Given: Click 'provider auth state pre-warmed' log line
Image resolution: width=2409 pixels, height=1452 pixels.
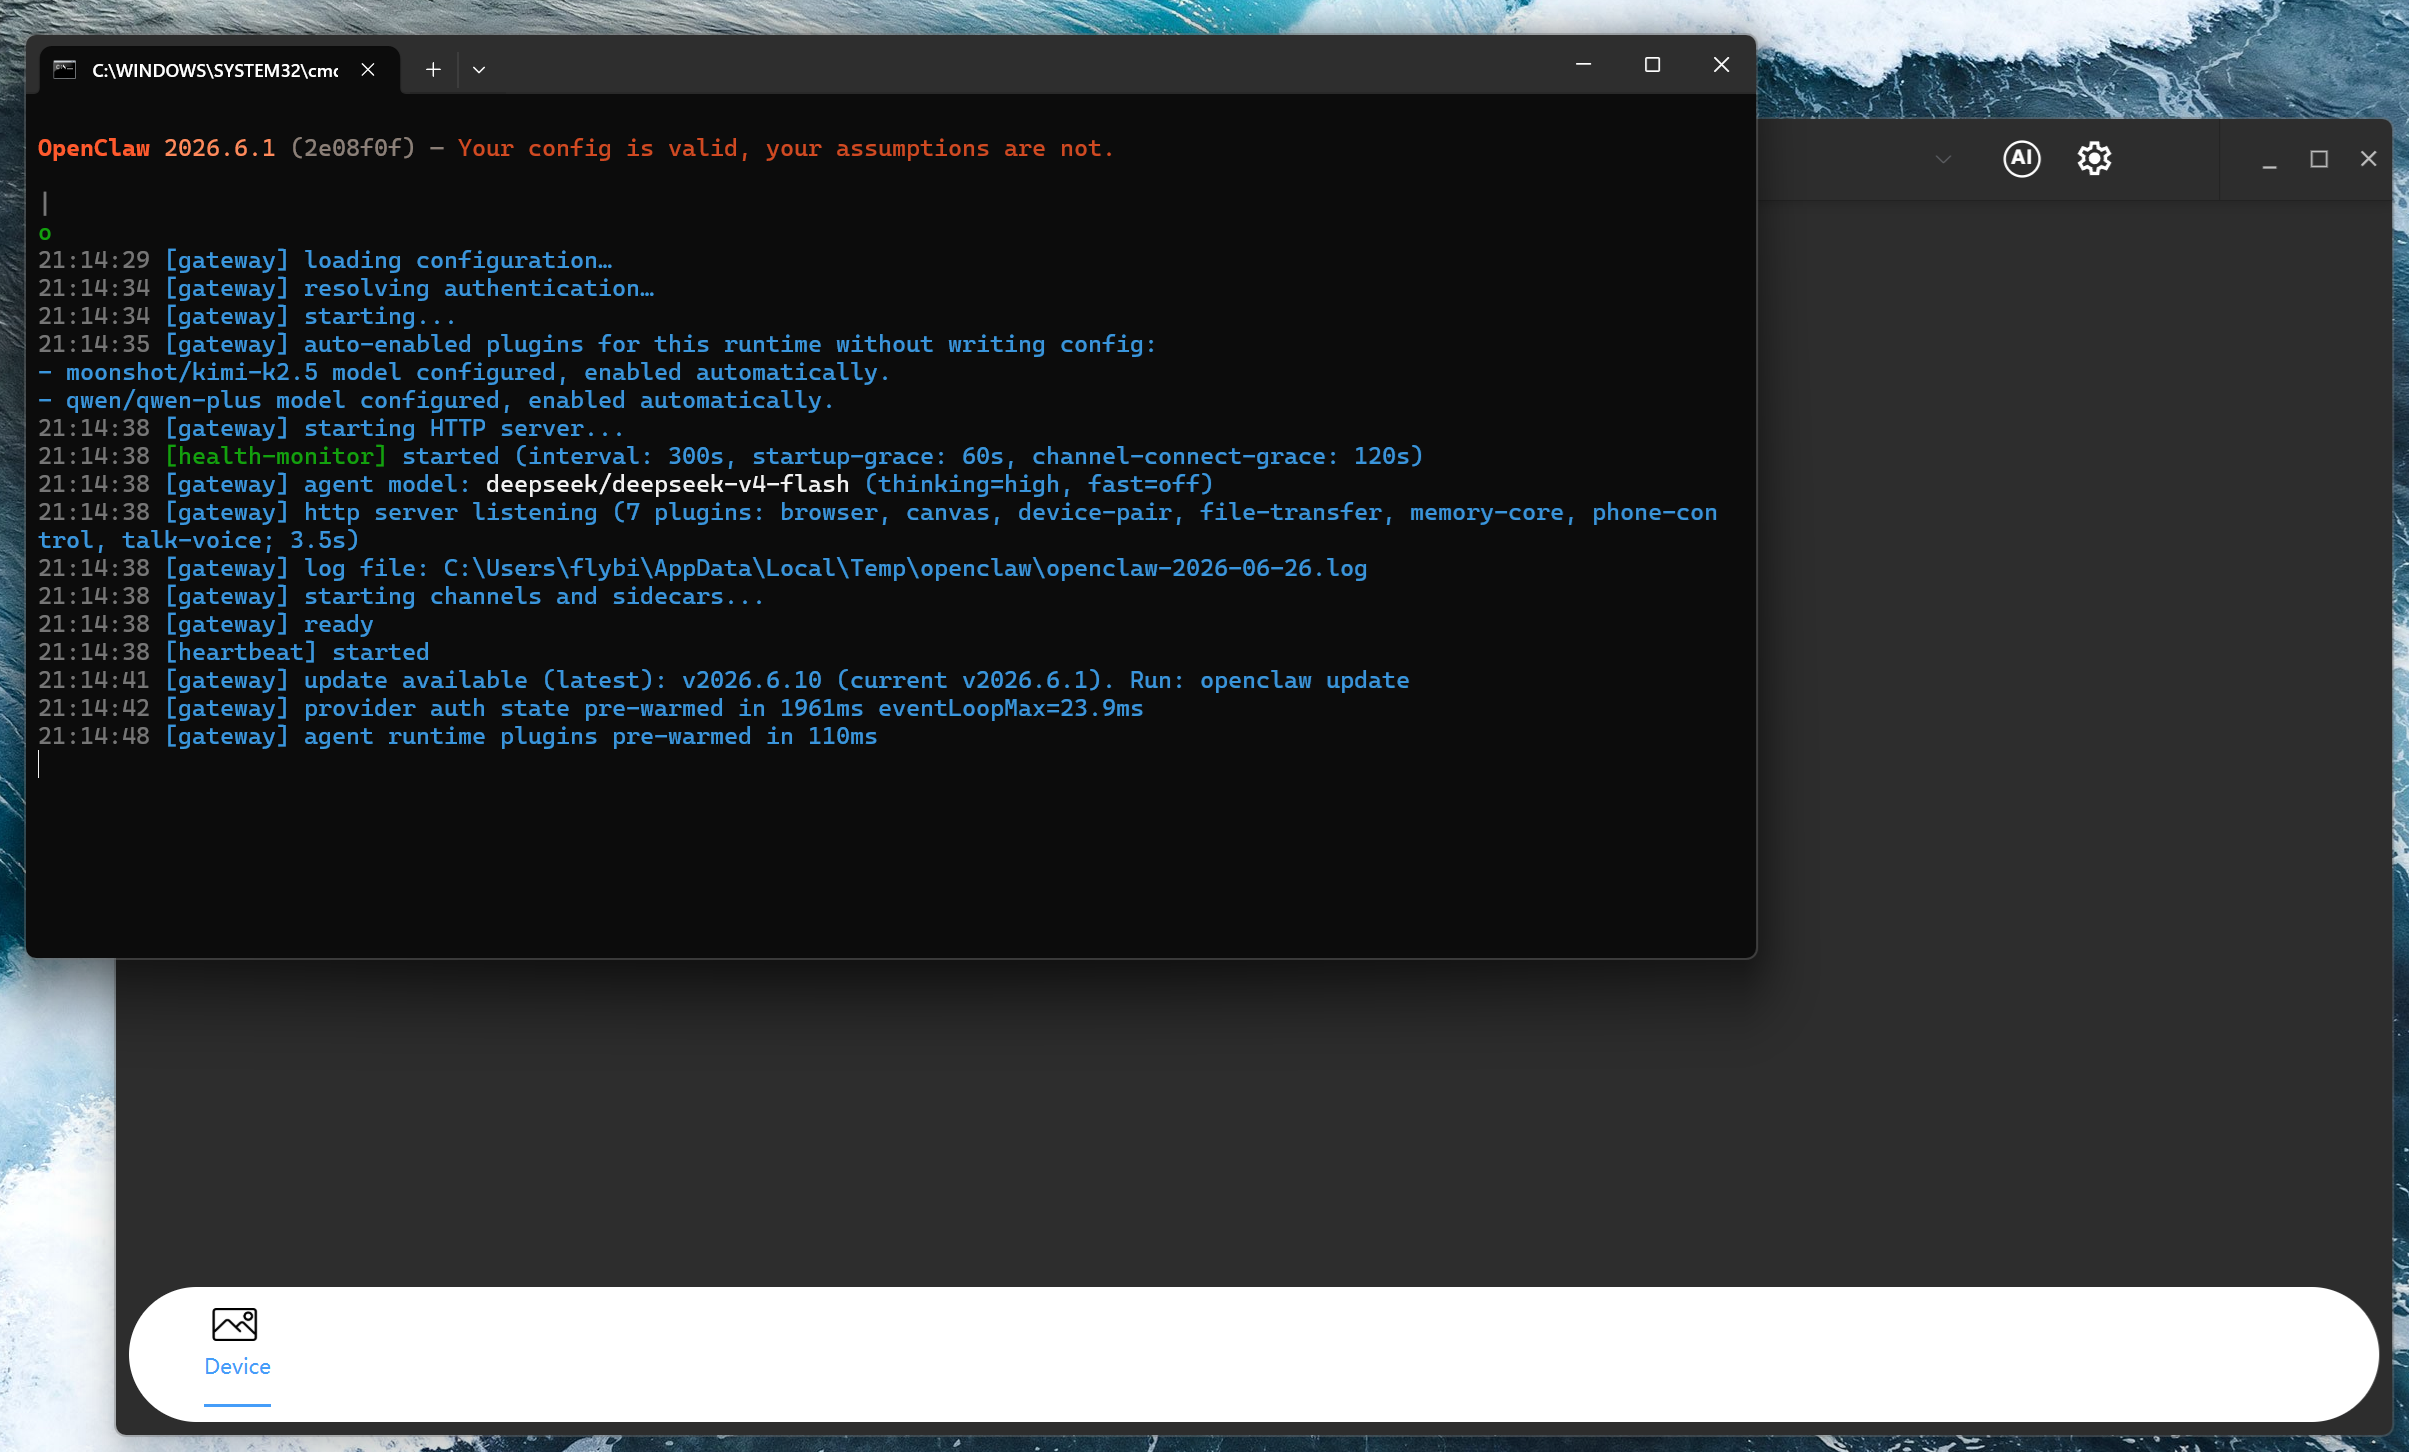Looking at the screenshot, I should [590, 708].
